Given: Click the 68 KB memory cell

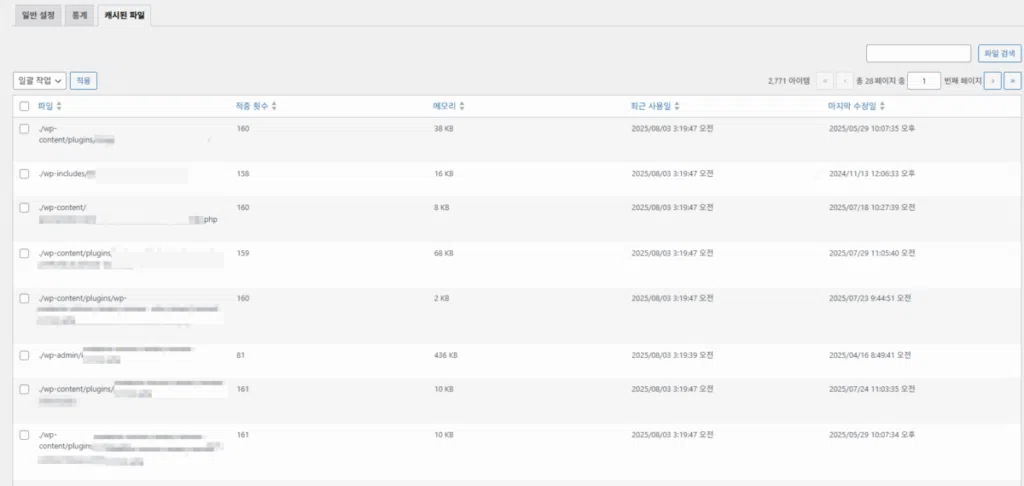Looking at the screenshot, I should 444,253.
